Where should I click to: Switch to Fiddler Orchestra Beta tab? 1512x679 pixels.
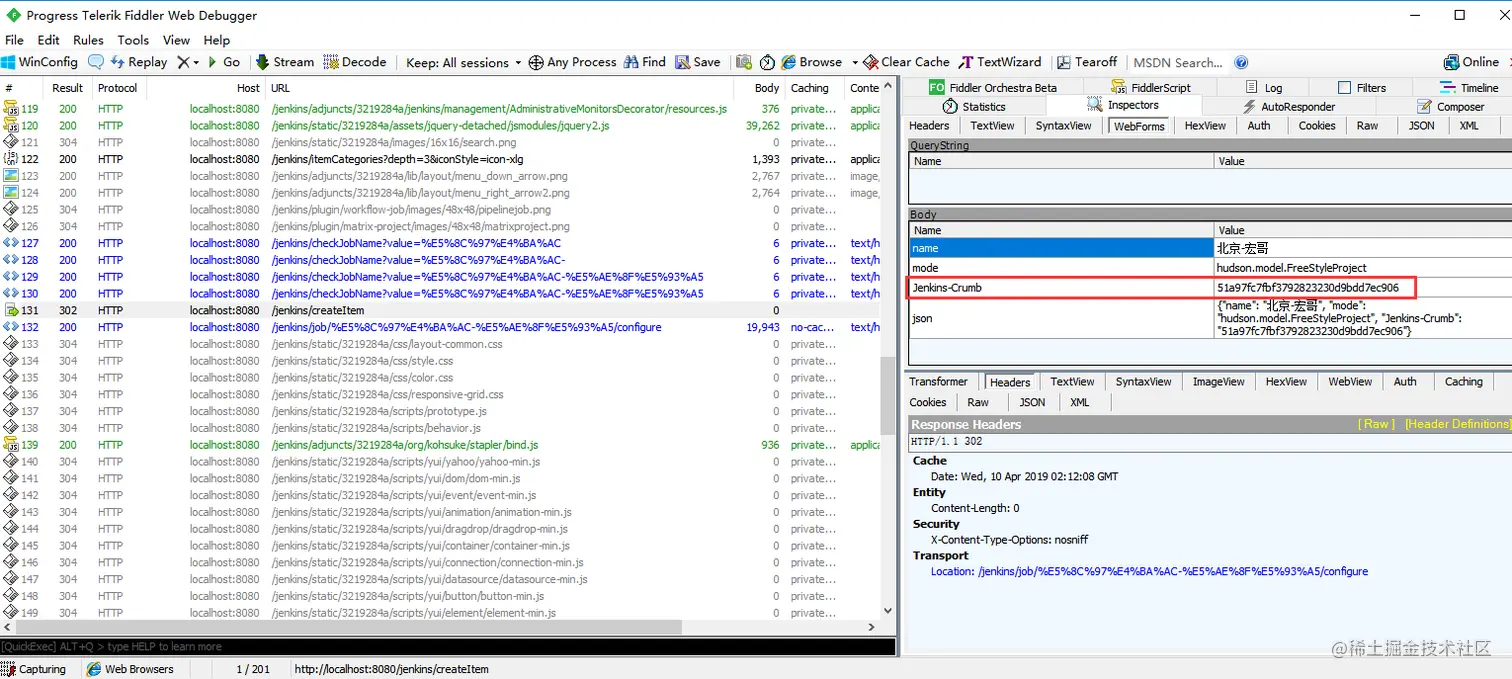(x=993, y=88)
